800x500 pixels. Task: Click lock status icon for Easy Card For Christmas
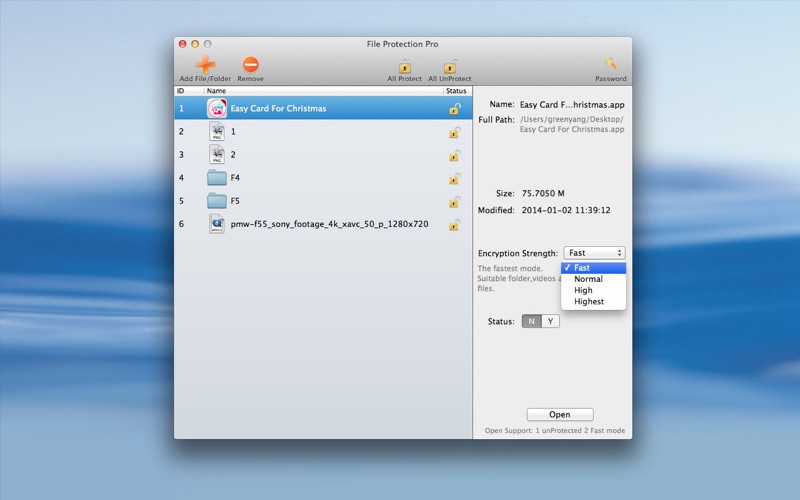[455, 109]
